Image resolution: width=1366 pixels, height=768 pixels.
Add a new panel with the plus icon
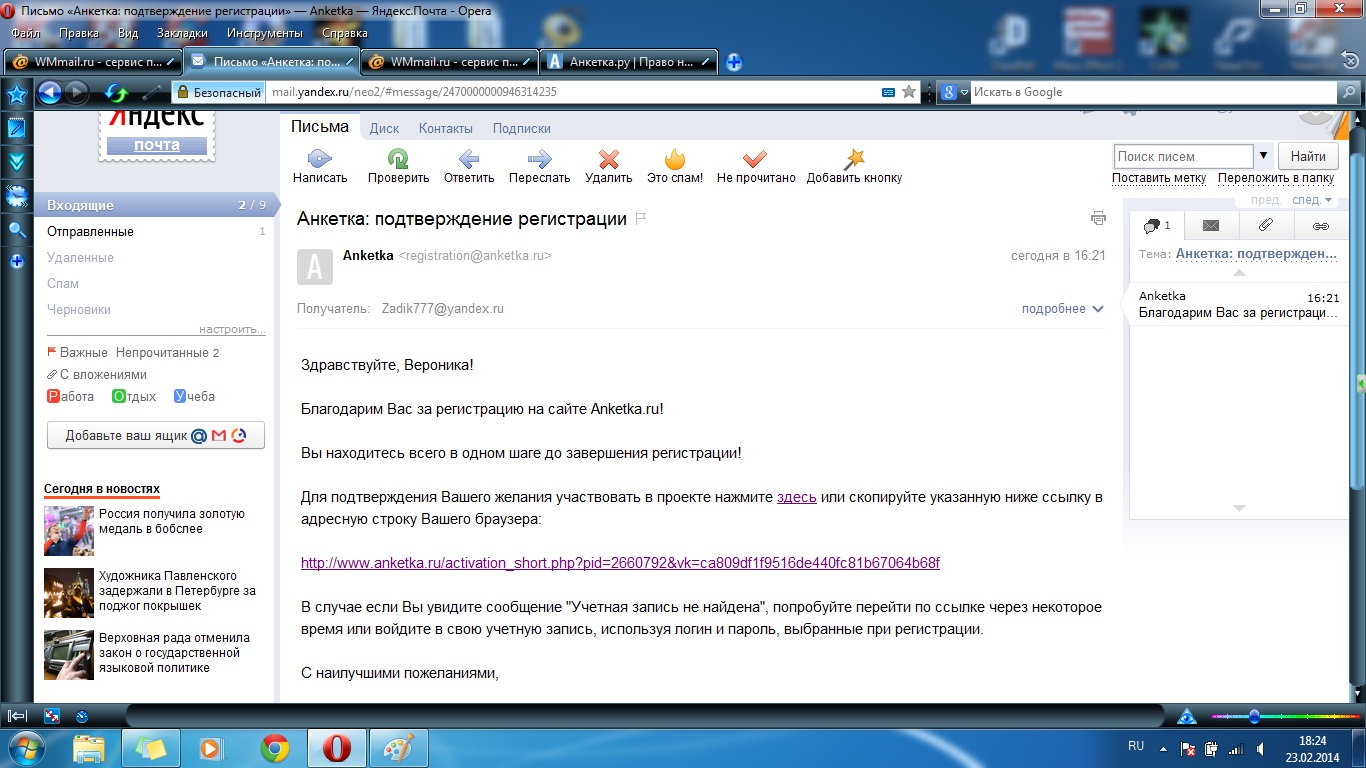(16, 262)
